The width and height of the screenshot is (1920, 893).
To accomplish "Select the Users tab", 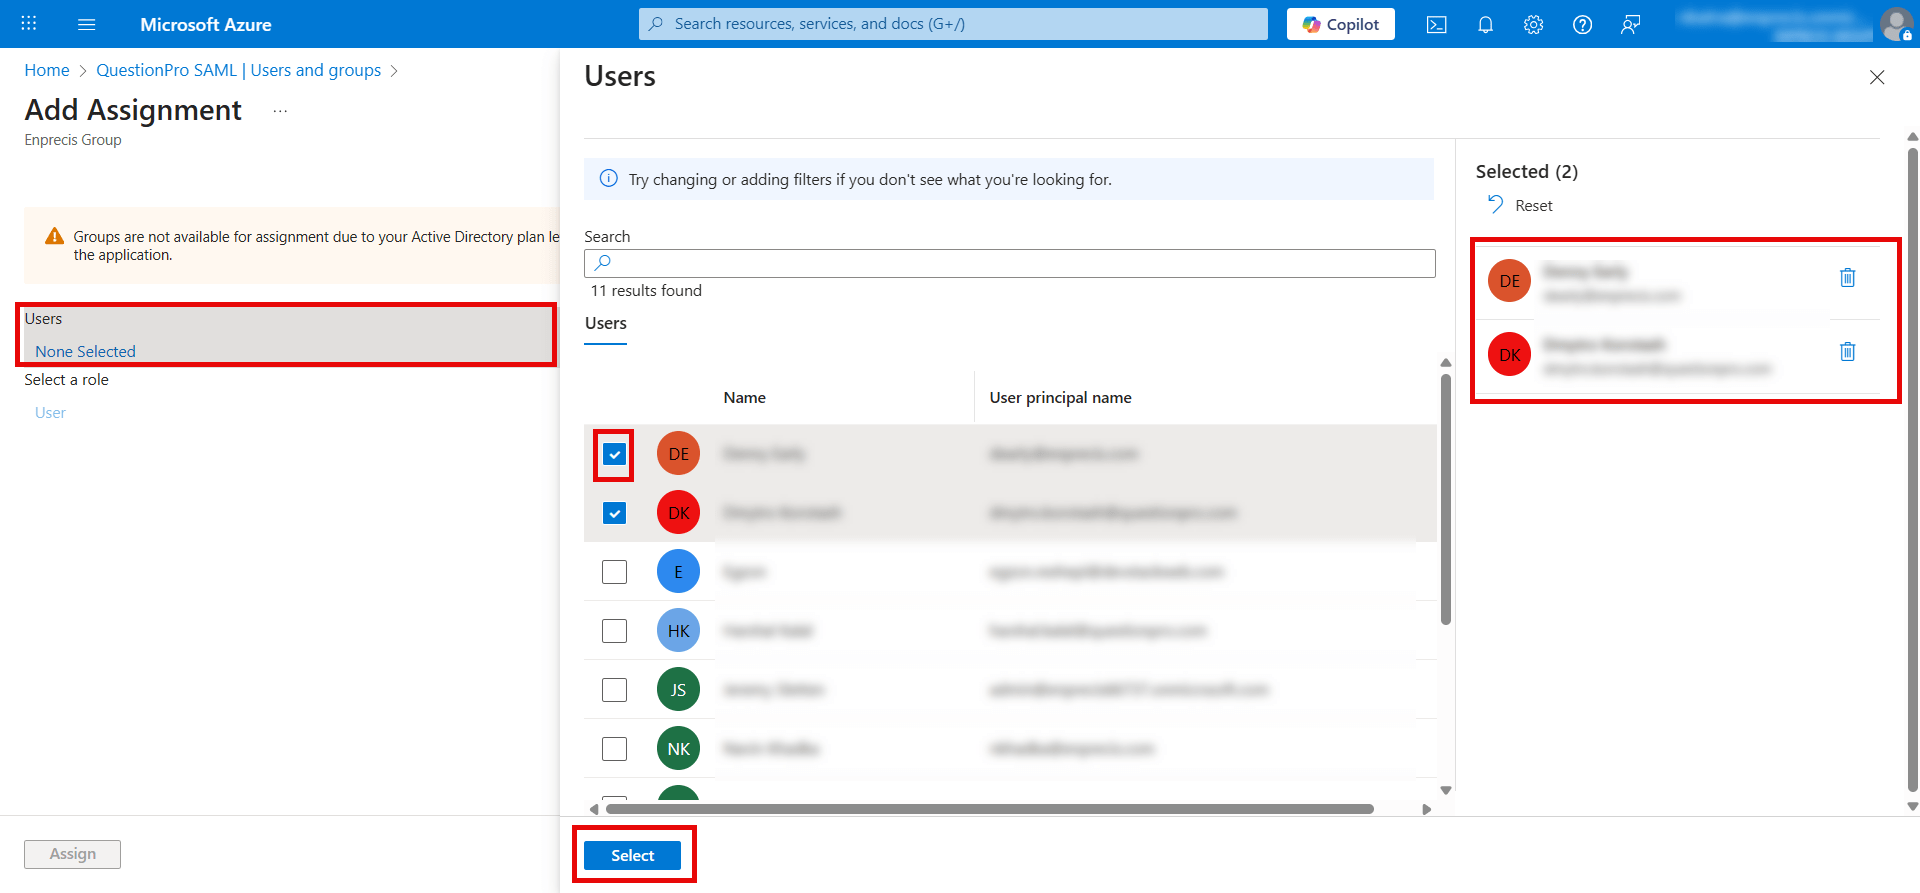I will [x=605, y=324].
